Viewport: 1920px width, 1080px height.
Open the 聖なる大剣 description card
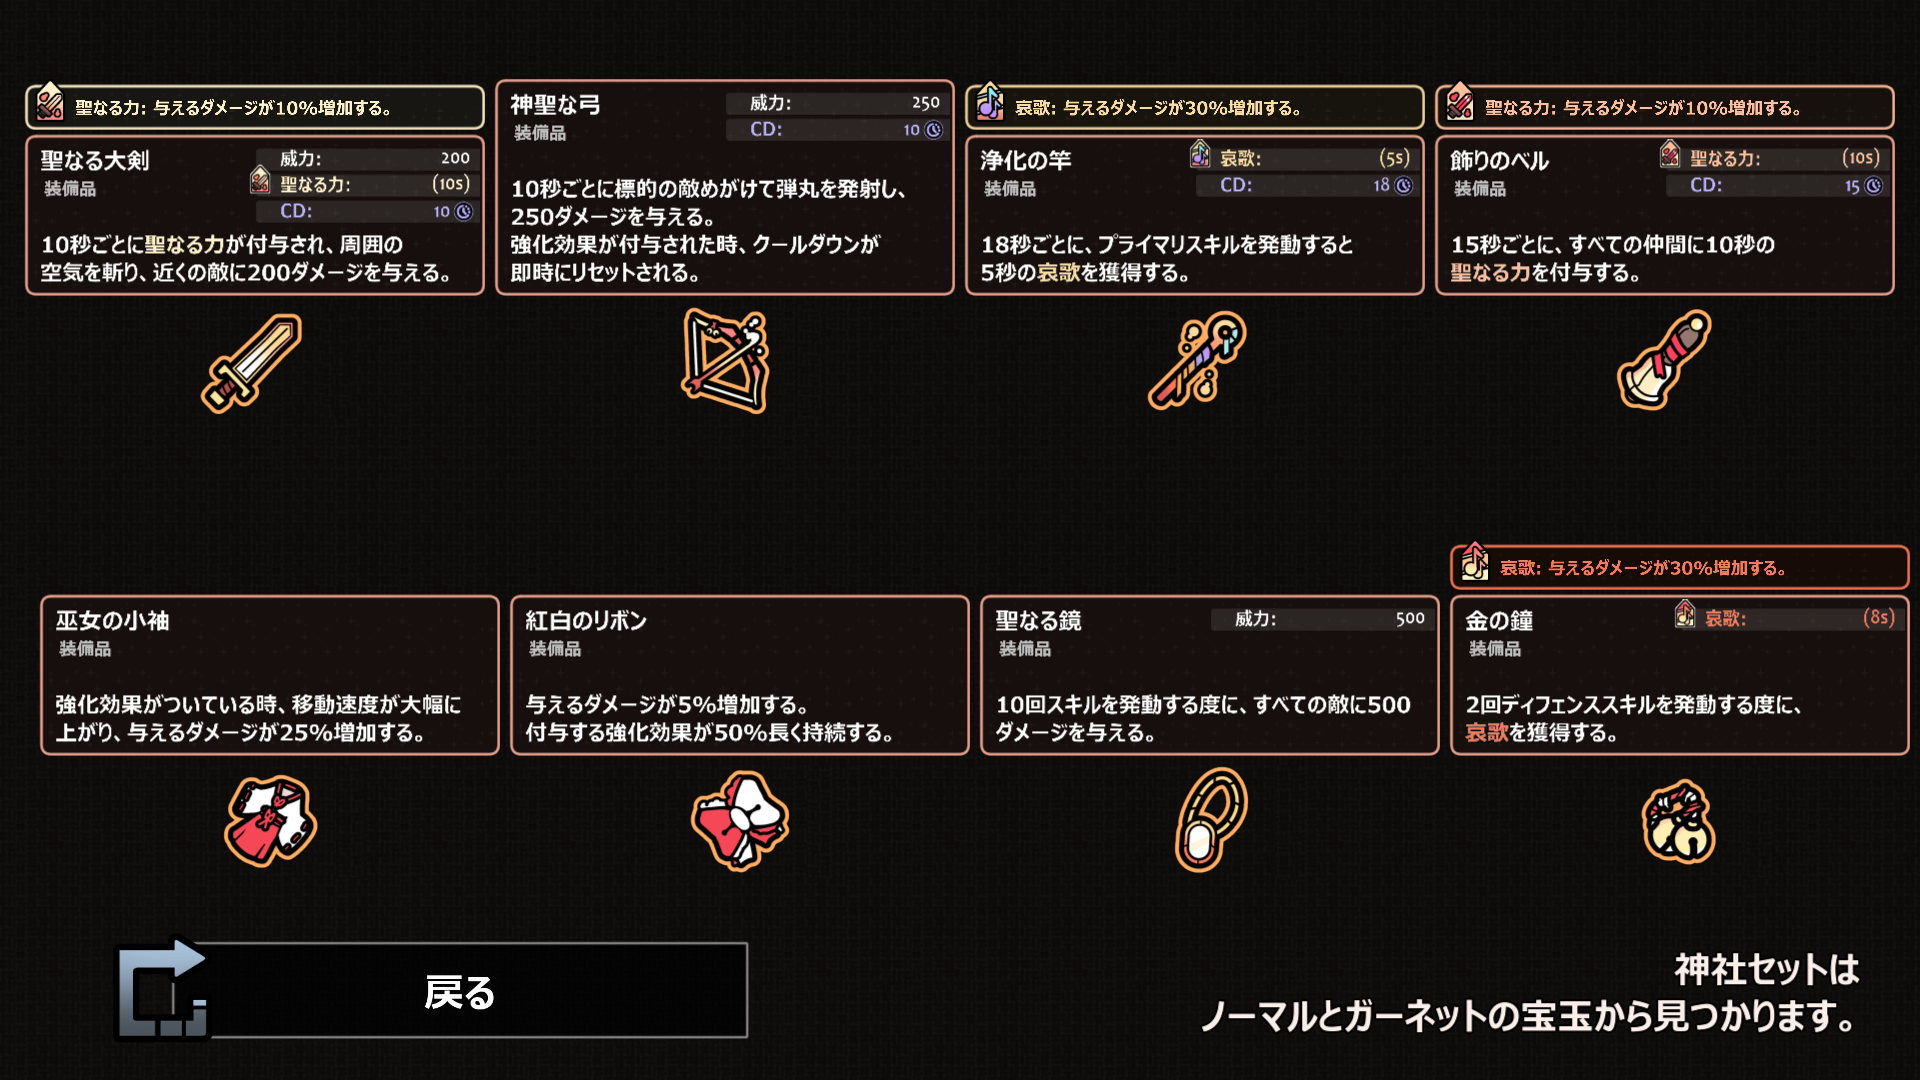(255, 215)
